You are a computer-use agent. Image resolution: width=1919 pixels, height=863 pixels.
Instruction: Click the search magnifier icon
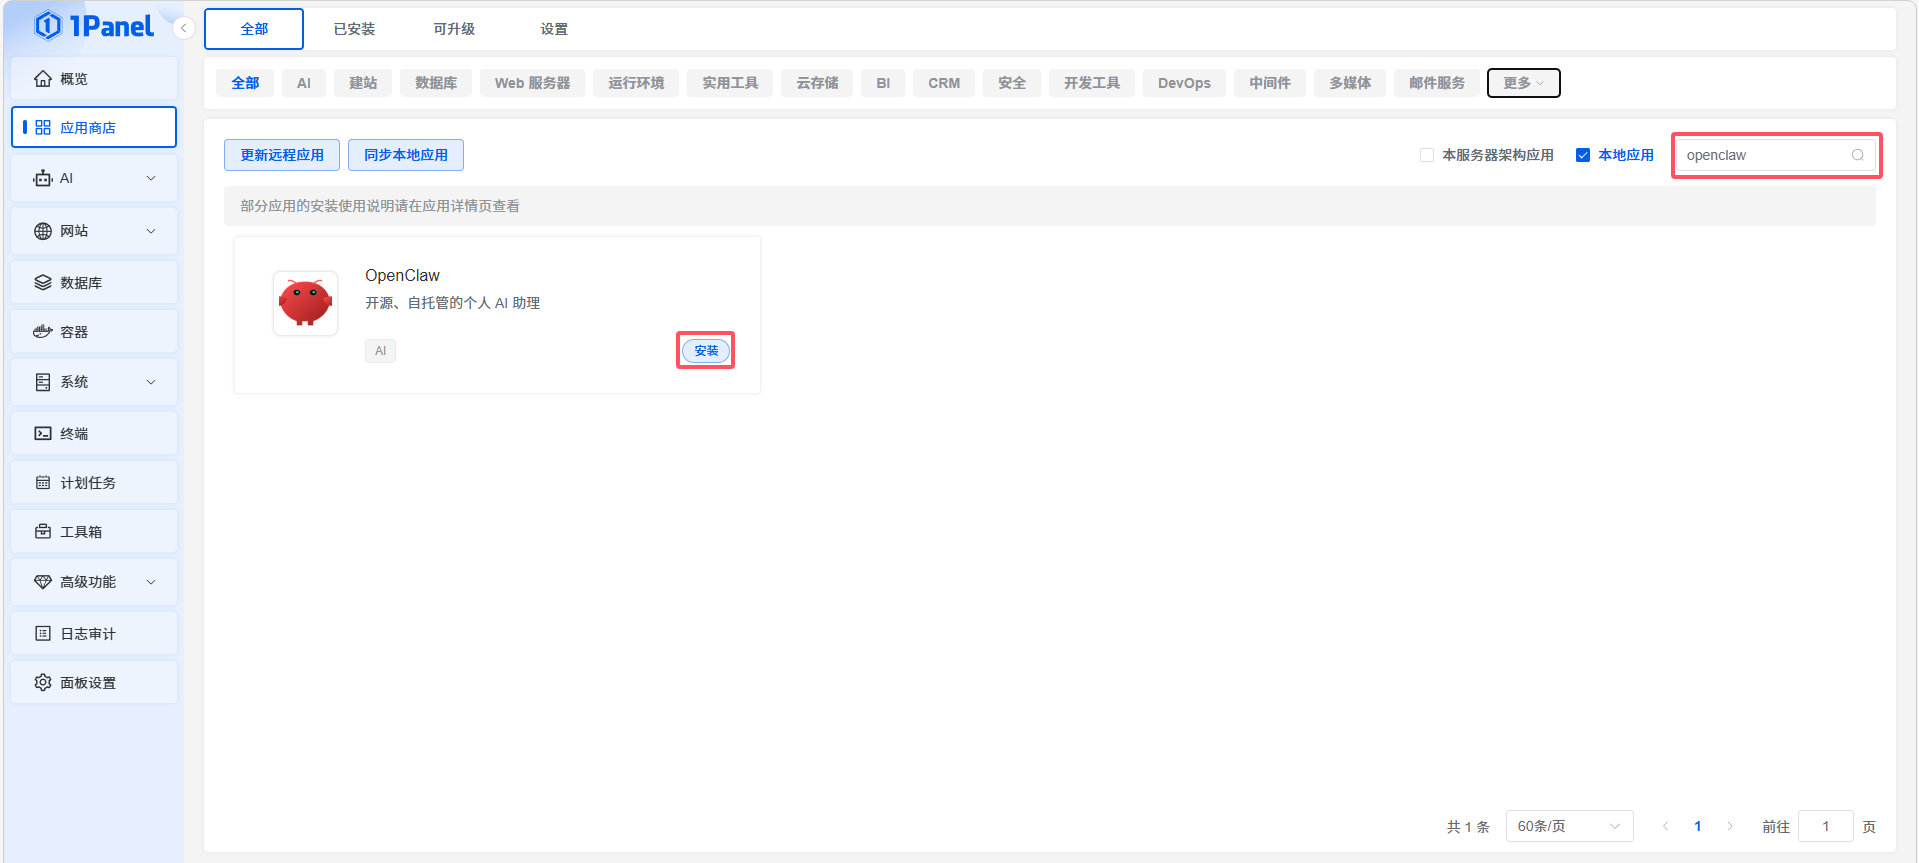pyautogui.click(x=1857, y=155)
